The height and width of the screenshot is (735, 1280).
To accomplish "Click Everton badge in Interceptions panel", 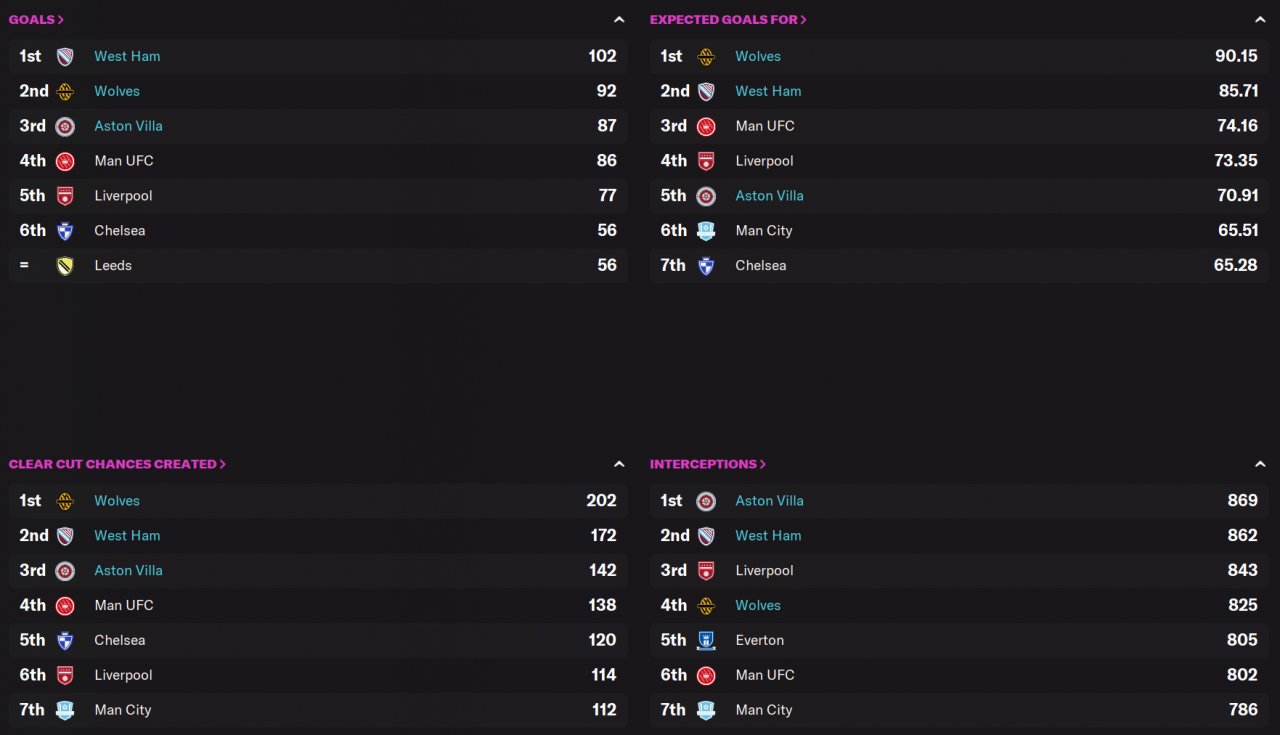I will [x=706, y=641].
